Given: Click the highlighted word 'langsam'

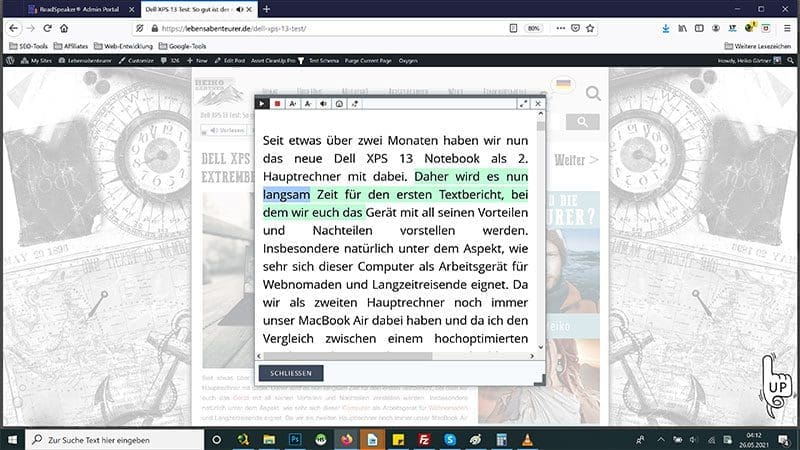Looking at the screenshot, I should click(286, 194).
